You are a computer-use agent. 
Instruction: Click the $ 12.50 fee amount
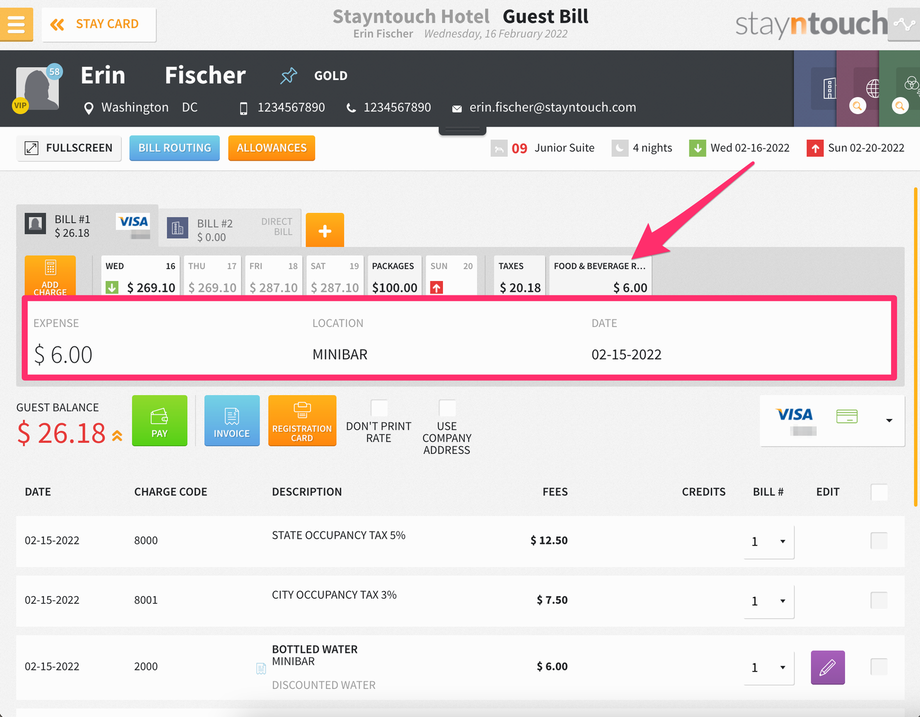pyautogui.click(x=549, y=540)
